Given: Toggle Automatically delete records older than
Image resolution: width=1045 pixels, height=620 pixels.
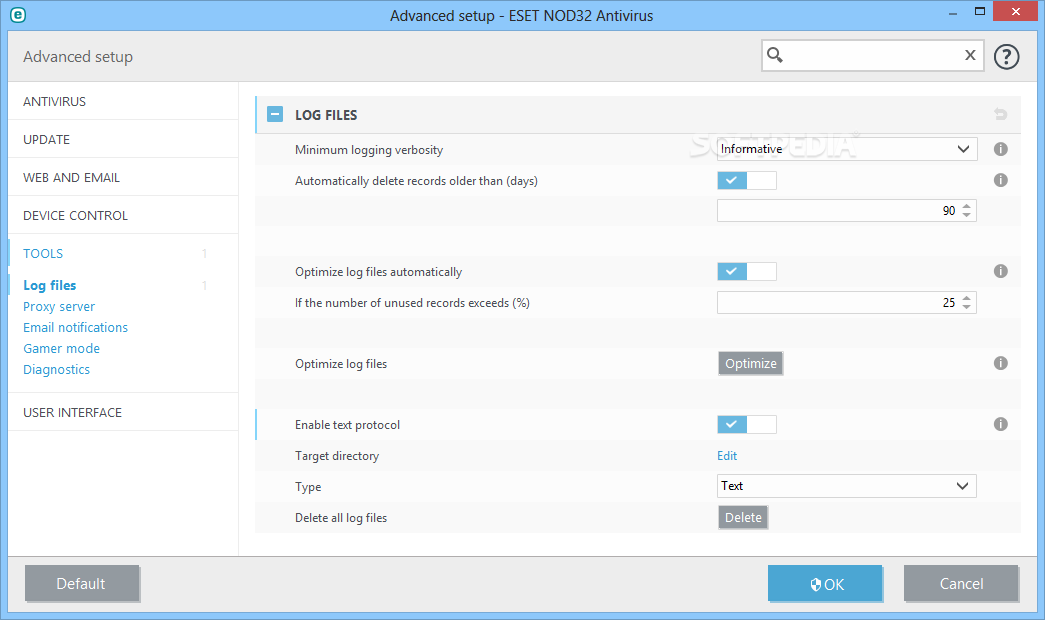Looking at the screenshot, I should [747, 180].
